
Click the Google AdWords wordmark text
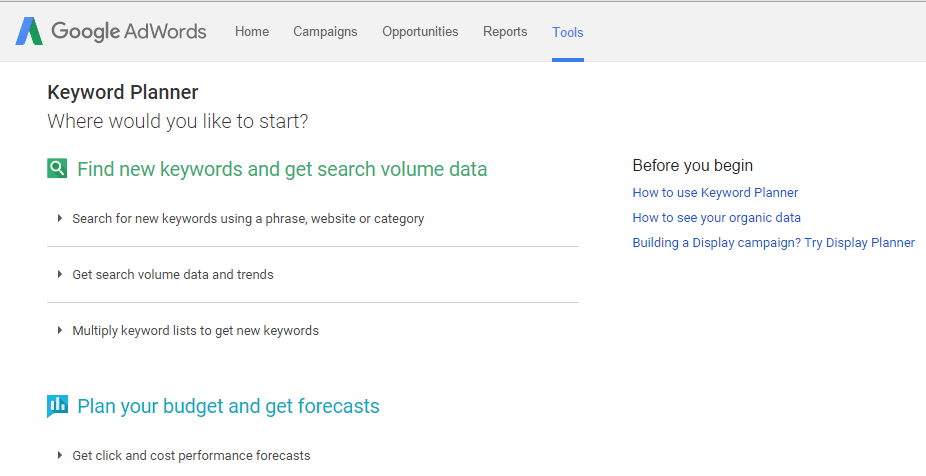(x=129, y=32)
